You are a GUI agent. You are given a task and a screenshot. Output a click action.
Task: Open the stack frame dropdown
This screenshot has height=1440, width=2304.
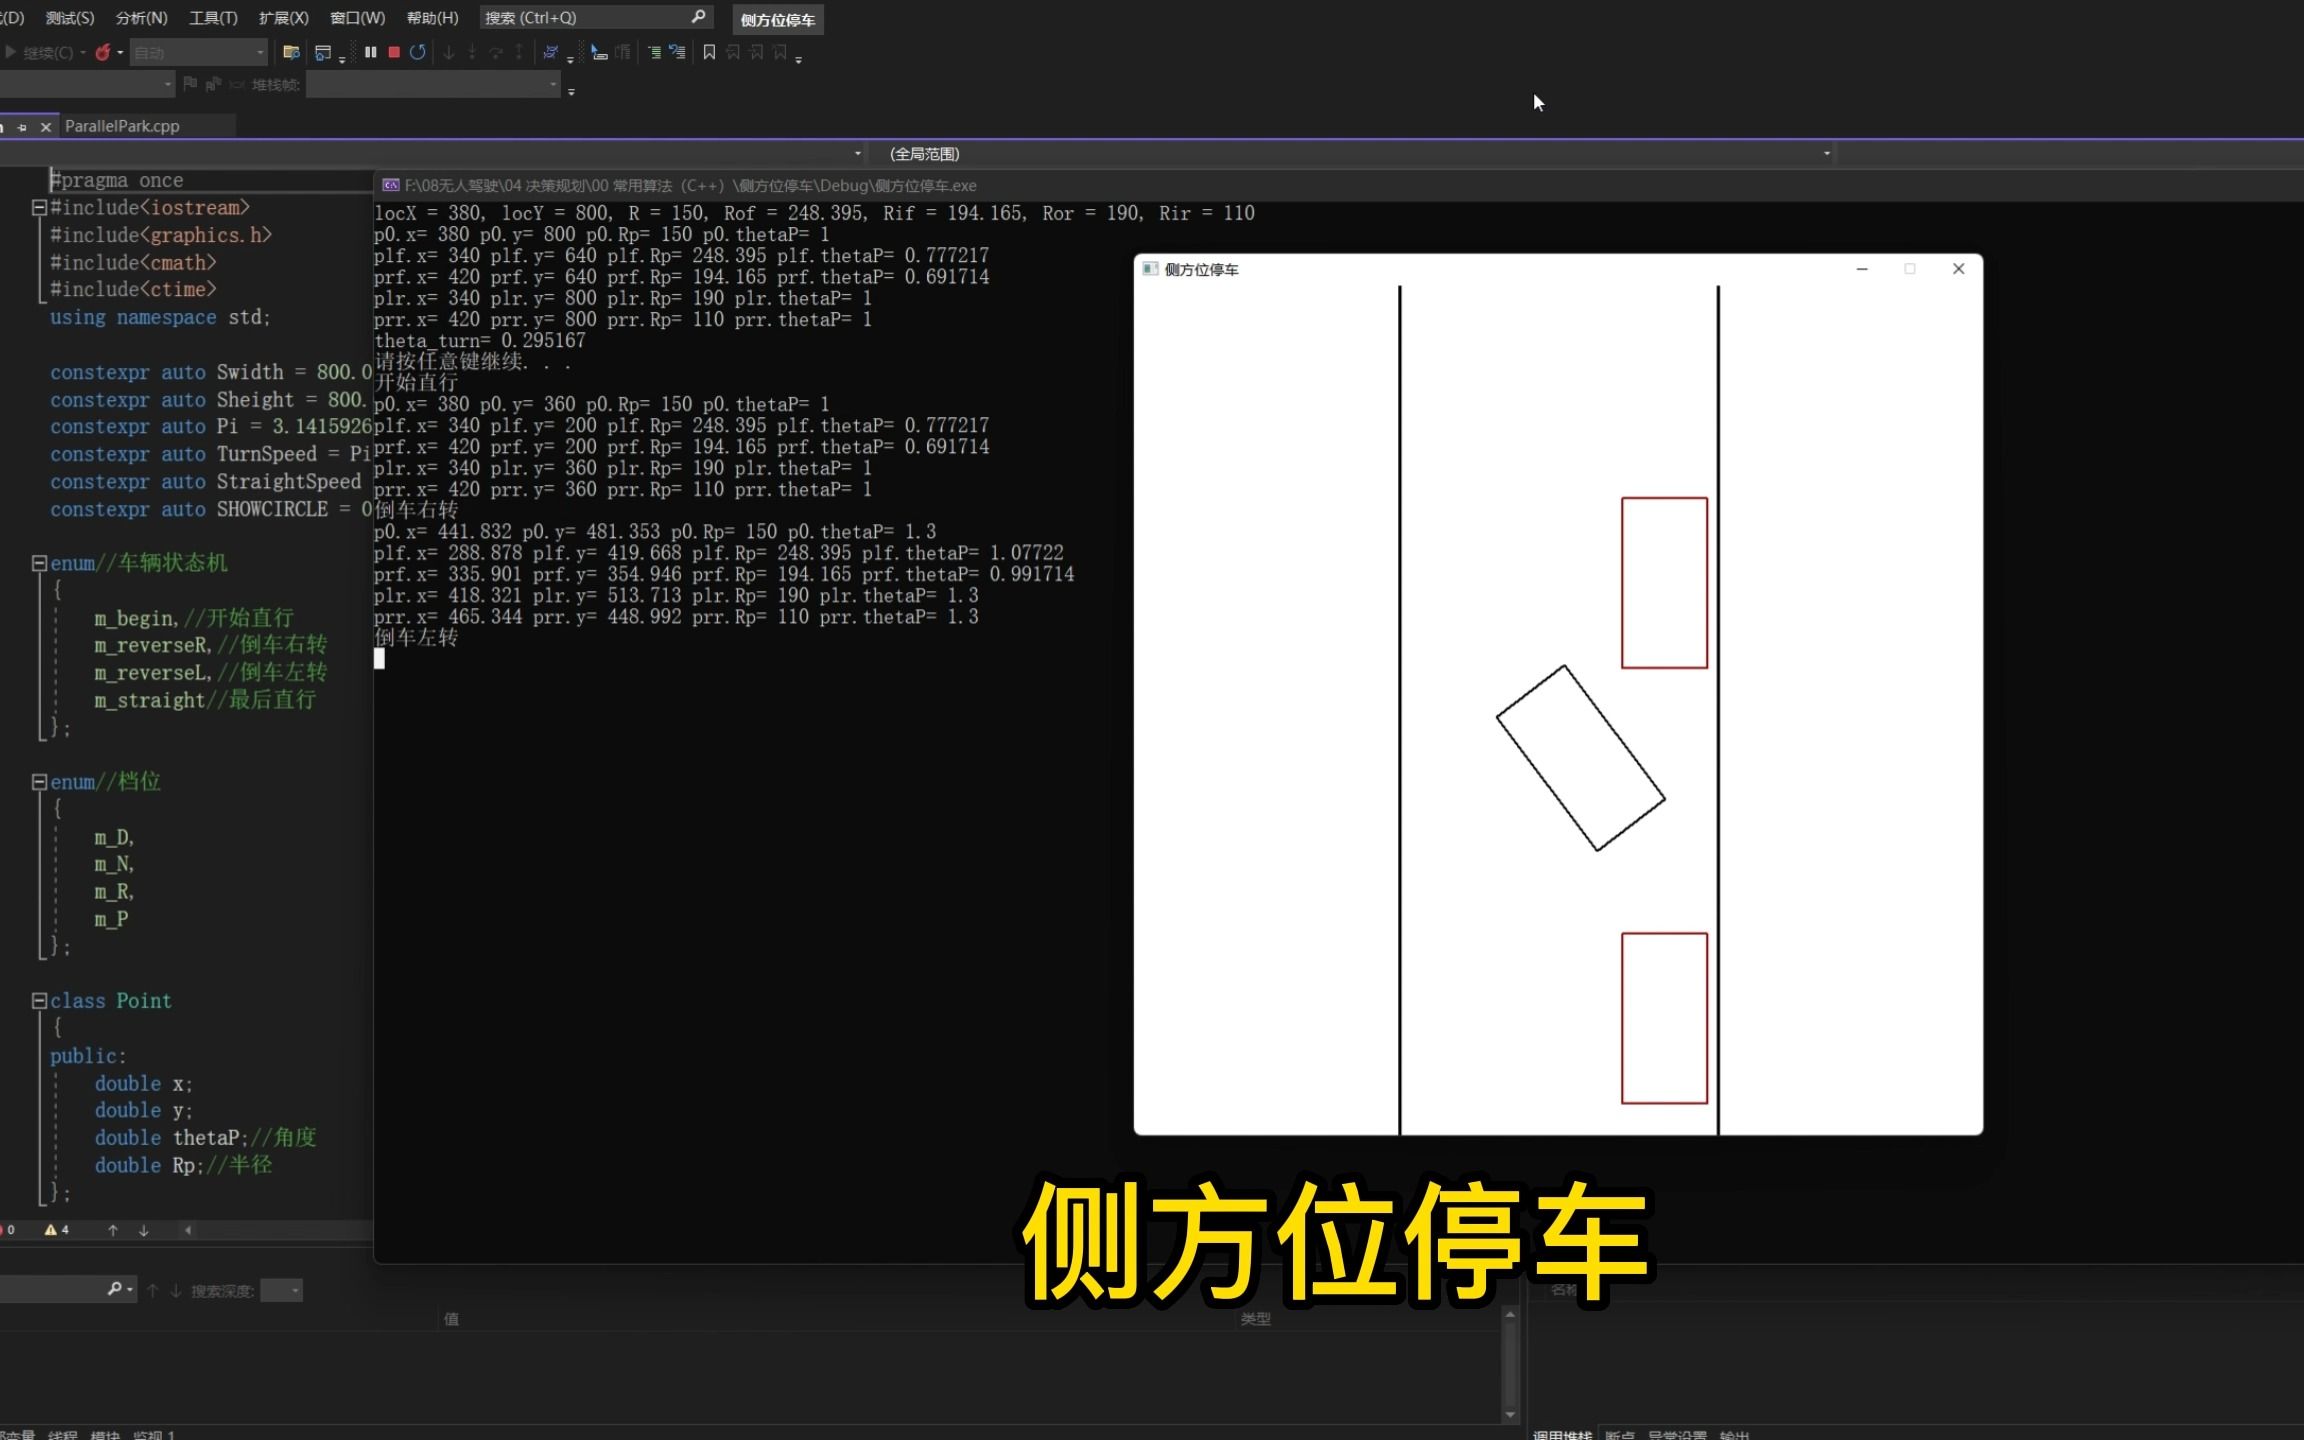[433, 85]
